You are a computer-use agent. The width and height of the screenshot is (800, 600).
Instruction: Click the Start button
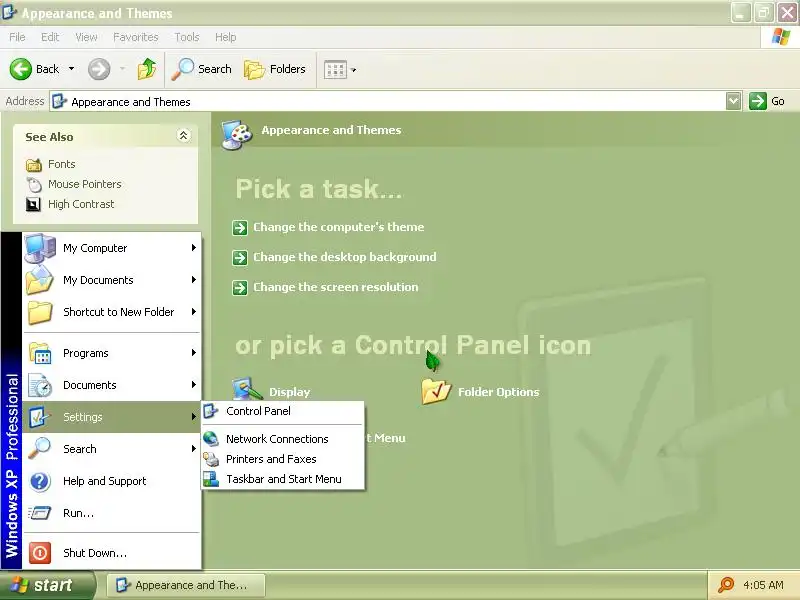click(47, 585)
